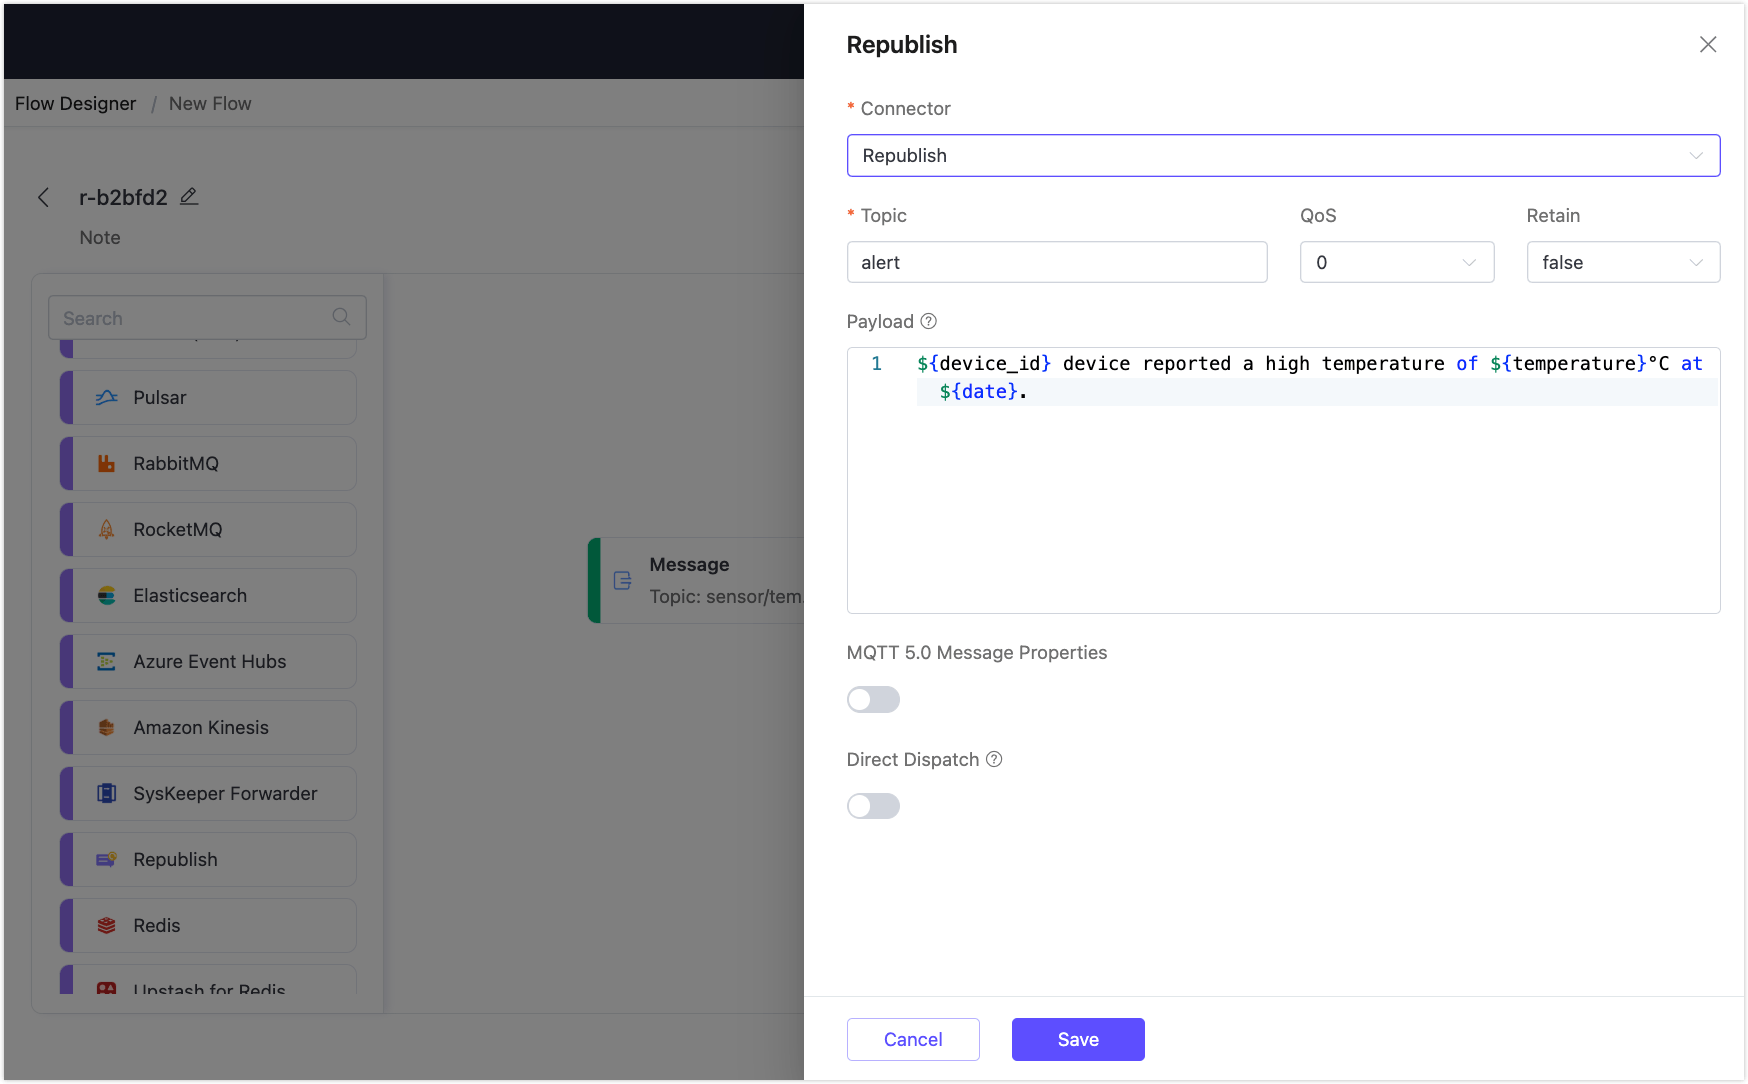Open the QoS dropdown
1748x1084 pixels.
click(1397, 262)
